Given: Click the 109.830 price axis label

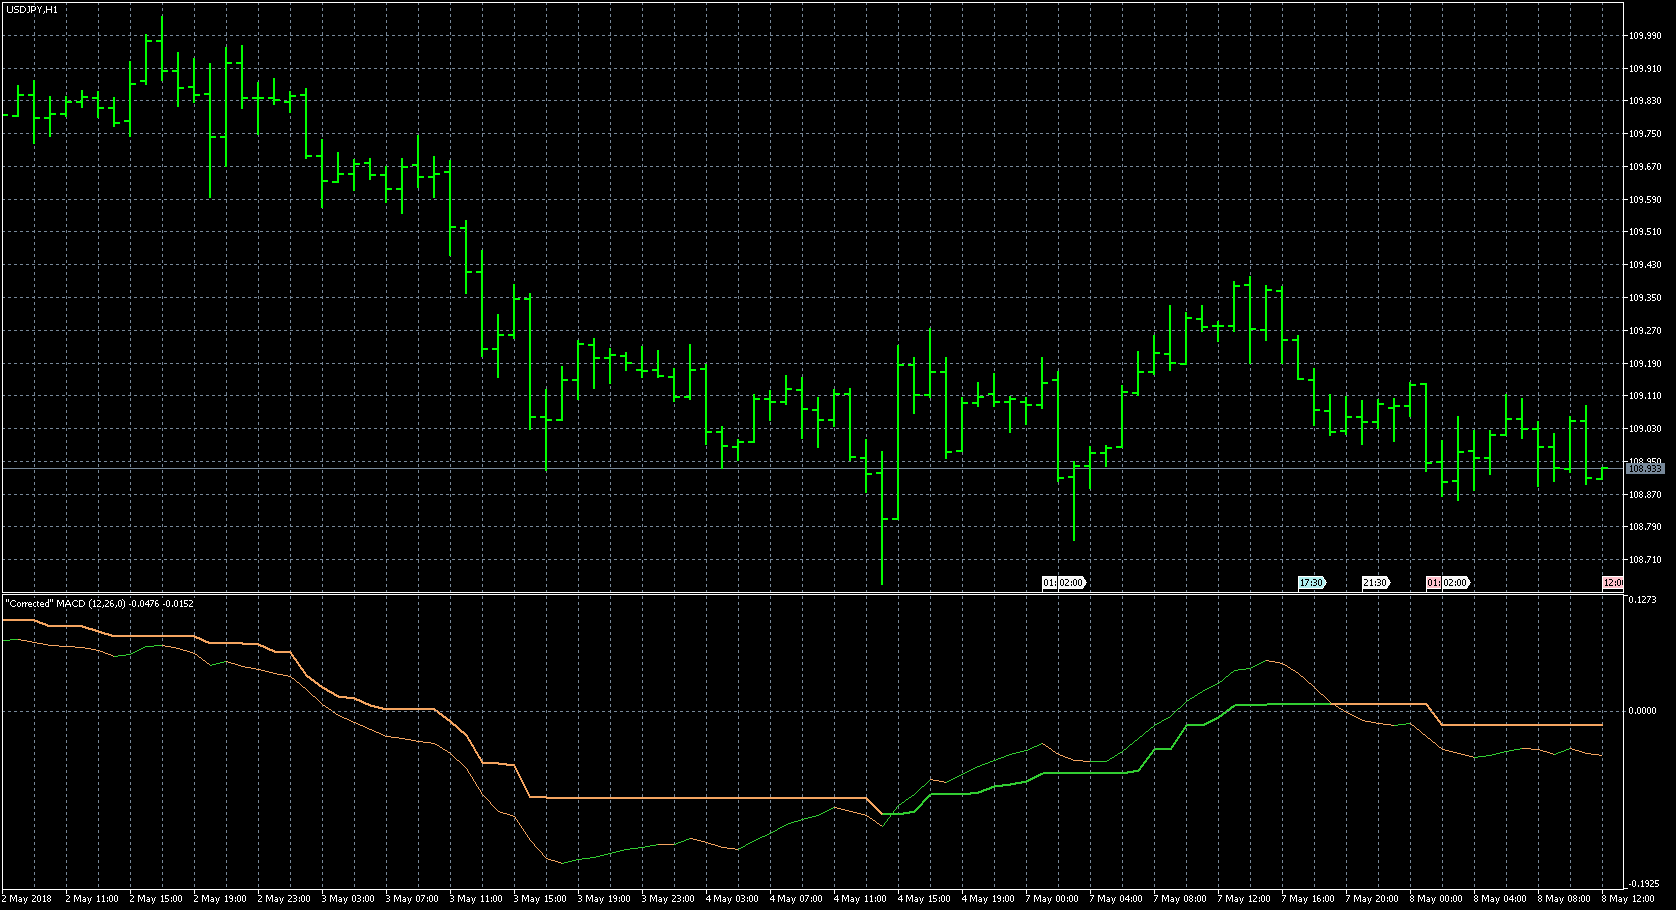Looking at the screenshot, I should (x=1645, y=101).
